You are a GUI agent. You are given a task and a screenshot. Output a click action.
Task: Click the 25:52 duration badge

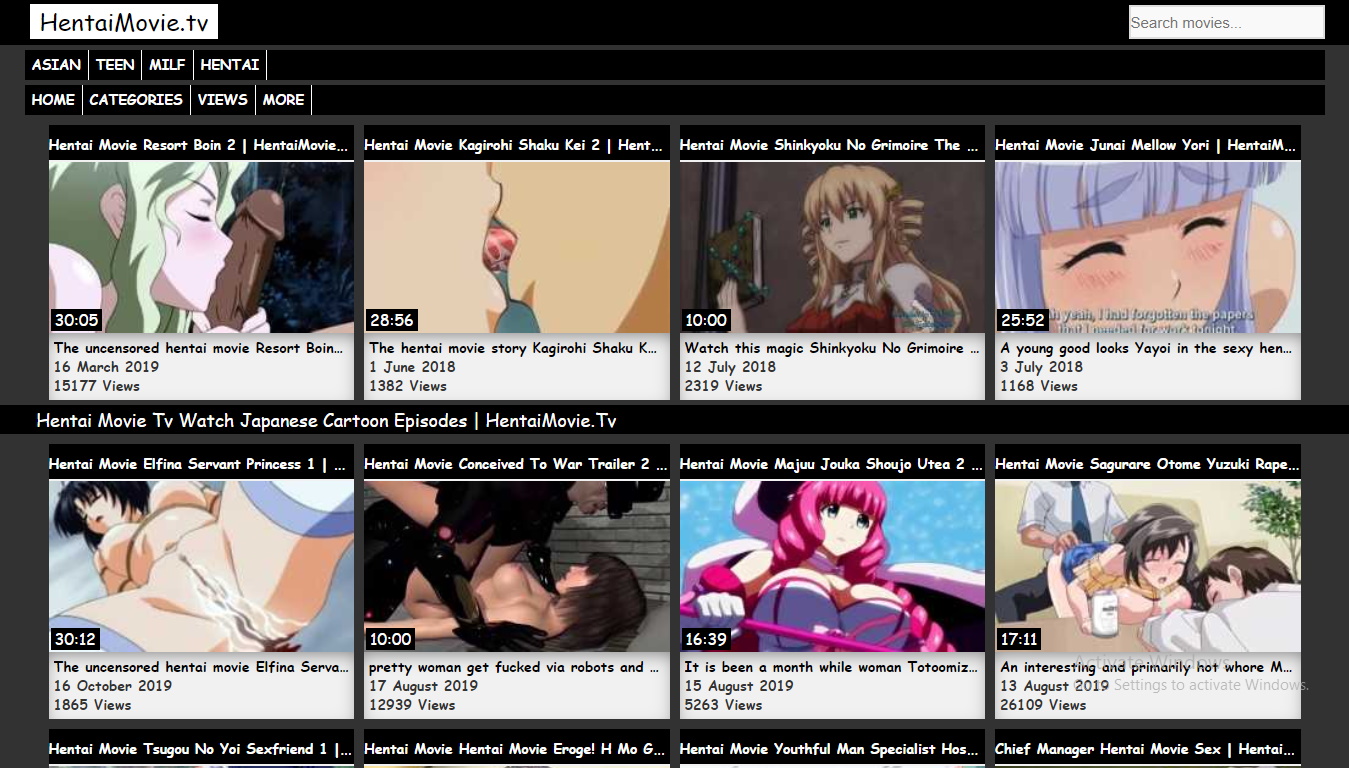tap(1023, 320)
